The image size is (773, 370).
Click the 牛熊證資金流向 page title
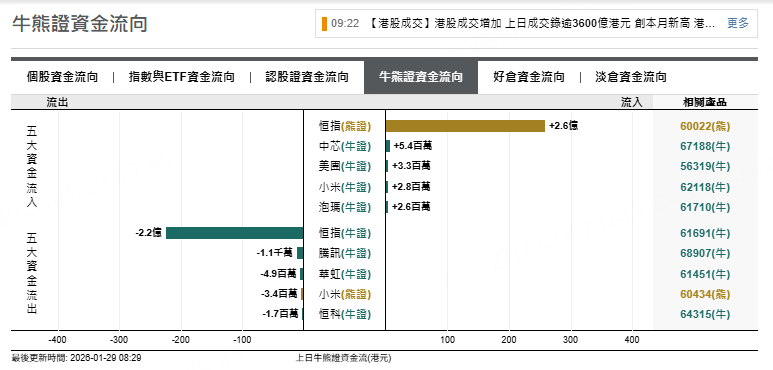tap(80, 24)
